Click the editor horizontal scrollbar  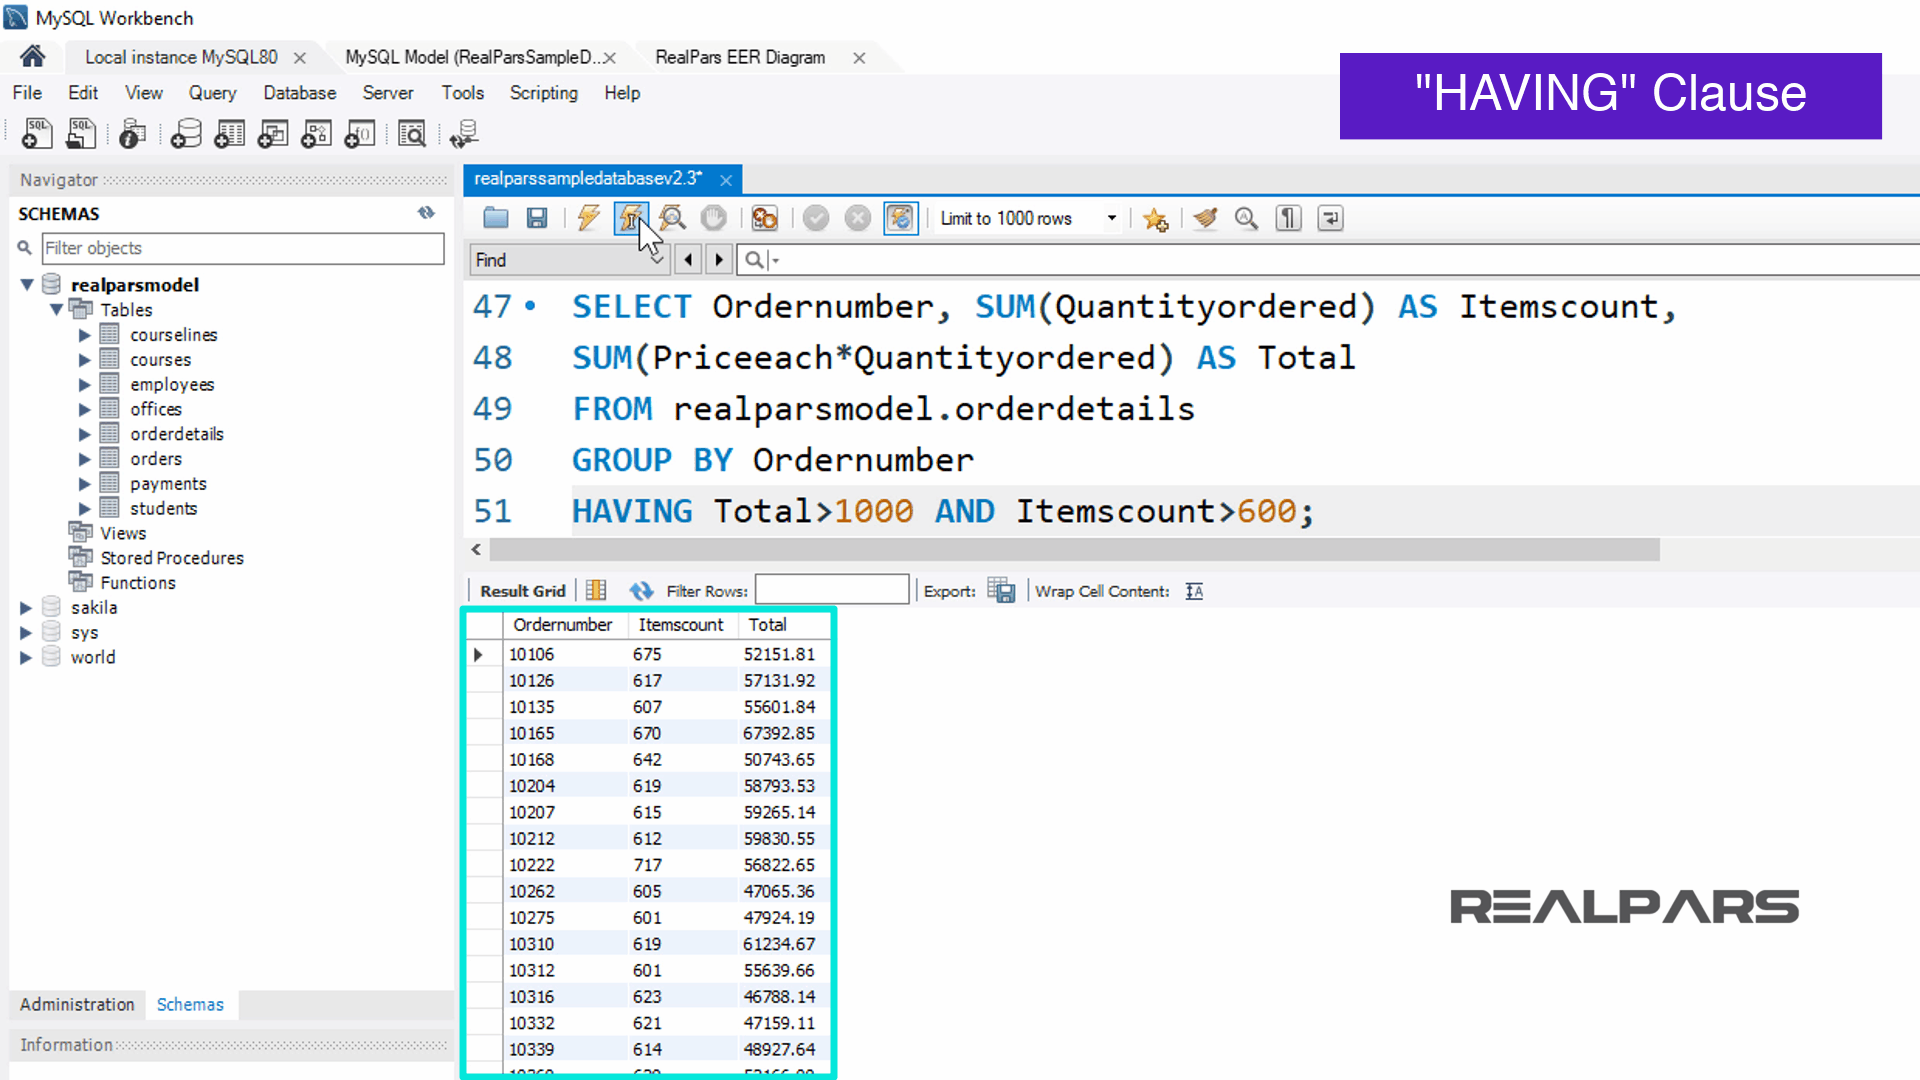click(1073, 550)
